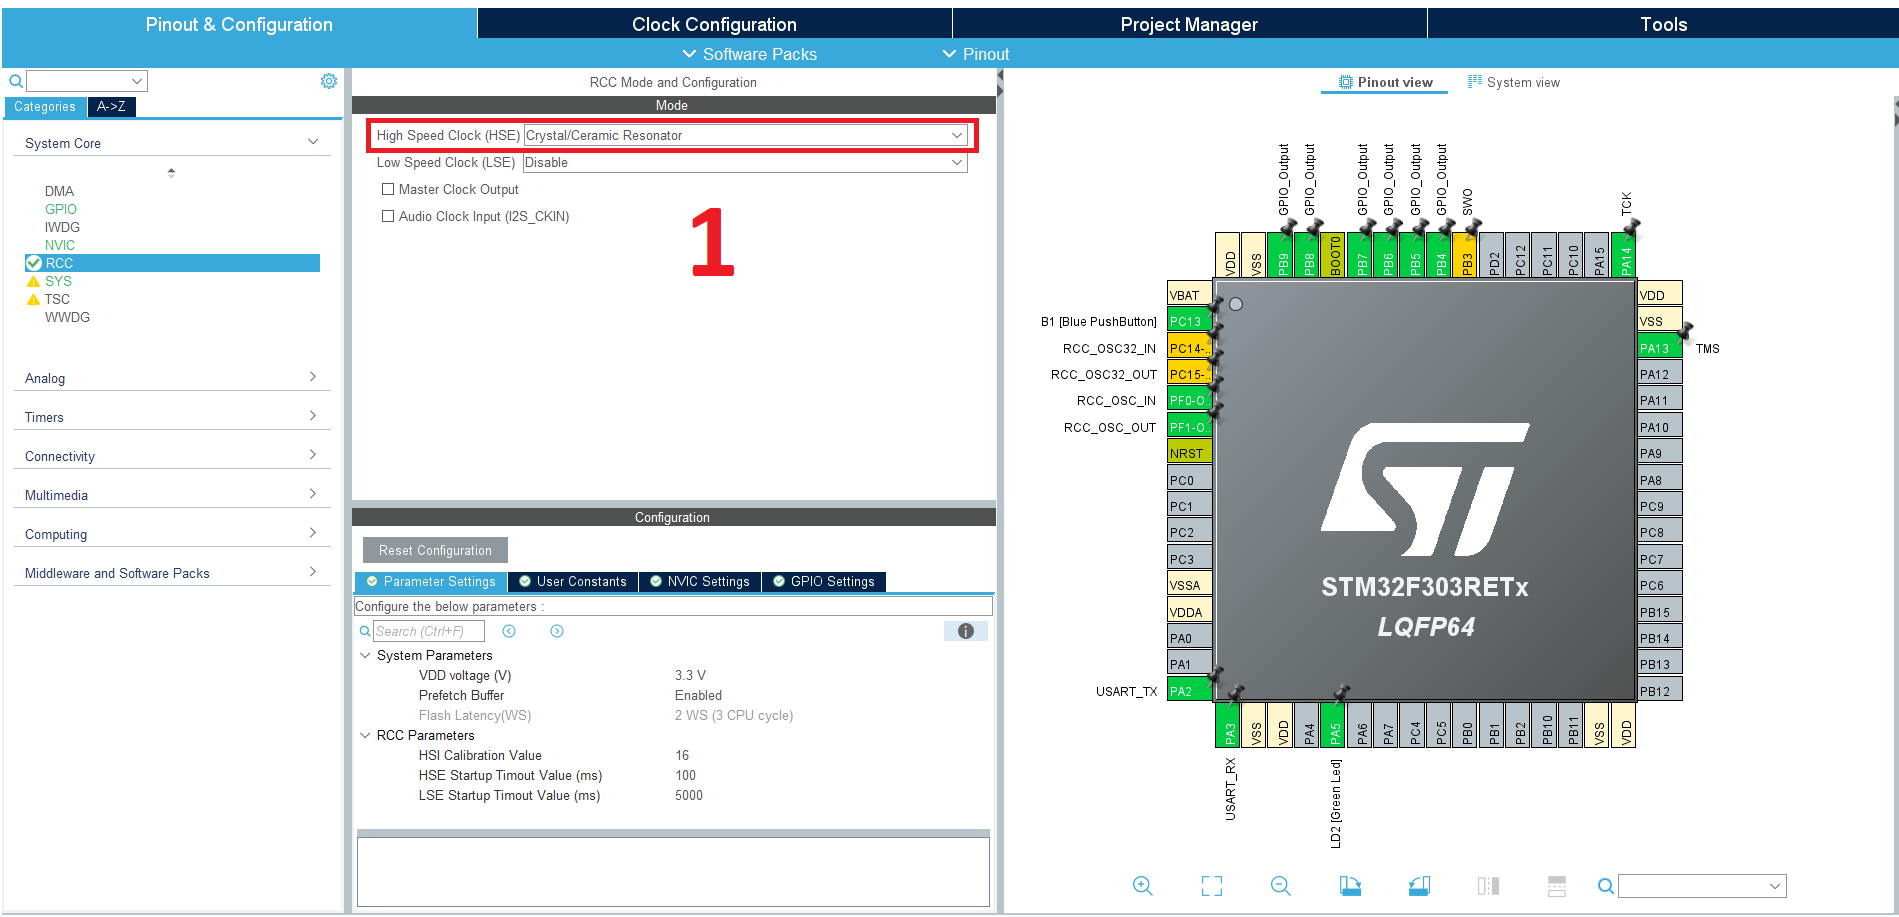Open the Software Packs menu
This screenshot has height=917, width=1899.
click(x=750, y=54)
